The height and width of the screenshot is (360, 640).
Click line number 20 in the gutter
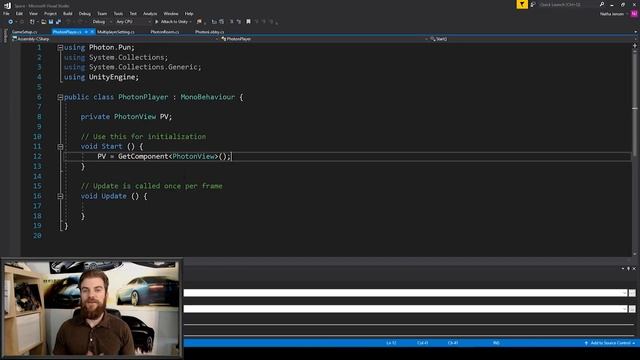click(x=37, y=236)
